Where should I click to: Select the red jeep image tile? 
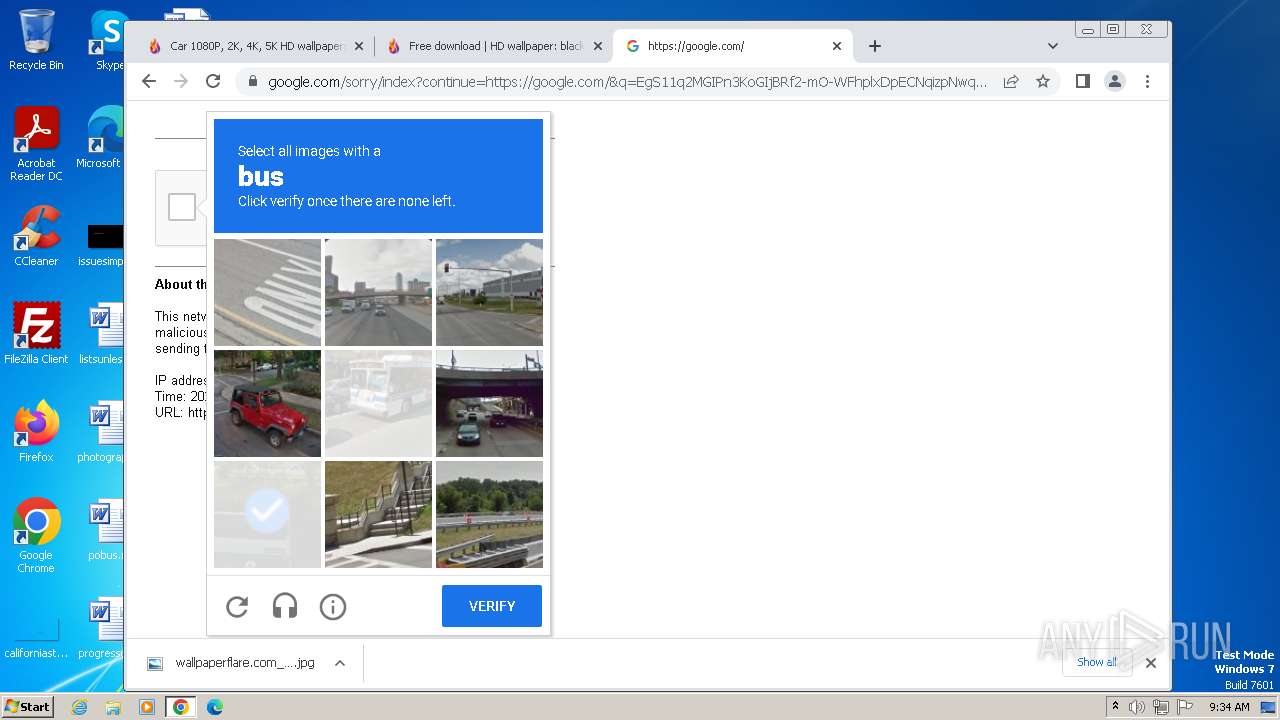coord(267,403)
